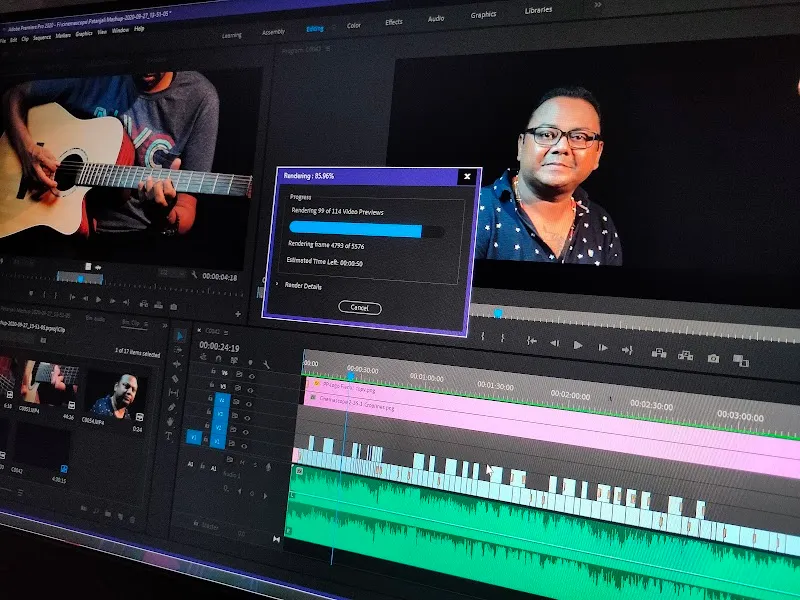Viewport: 800px width, 600px height.
Task: Select the Hand tool
Action: [171, 422]
